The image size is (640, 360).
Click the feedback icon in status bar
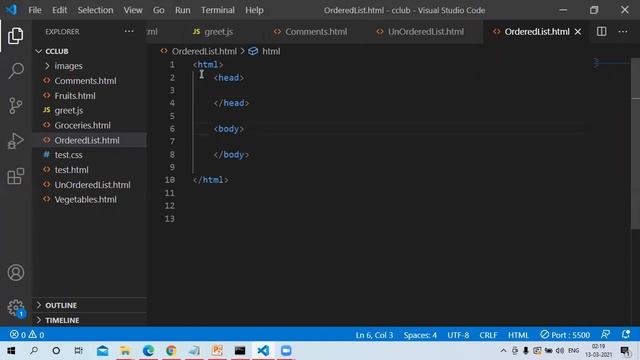pyautogui.click(x=605, y=335)
